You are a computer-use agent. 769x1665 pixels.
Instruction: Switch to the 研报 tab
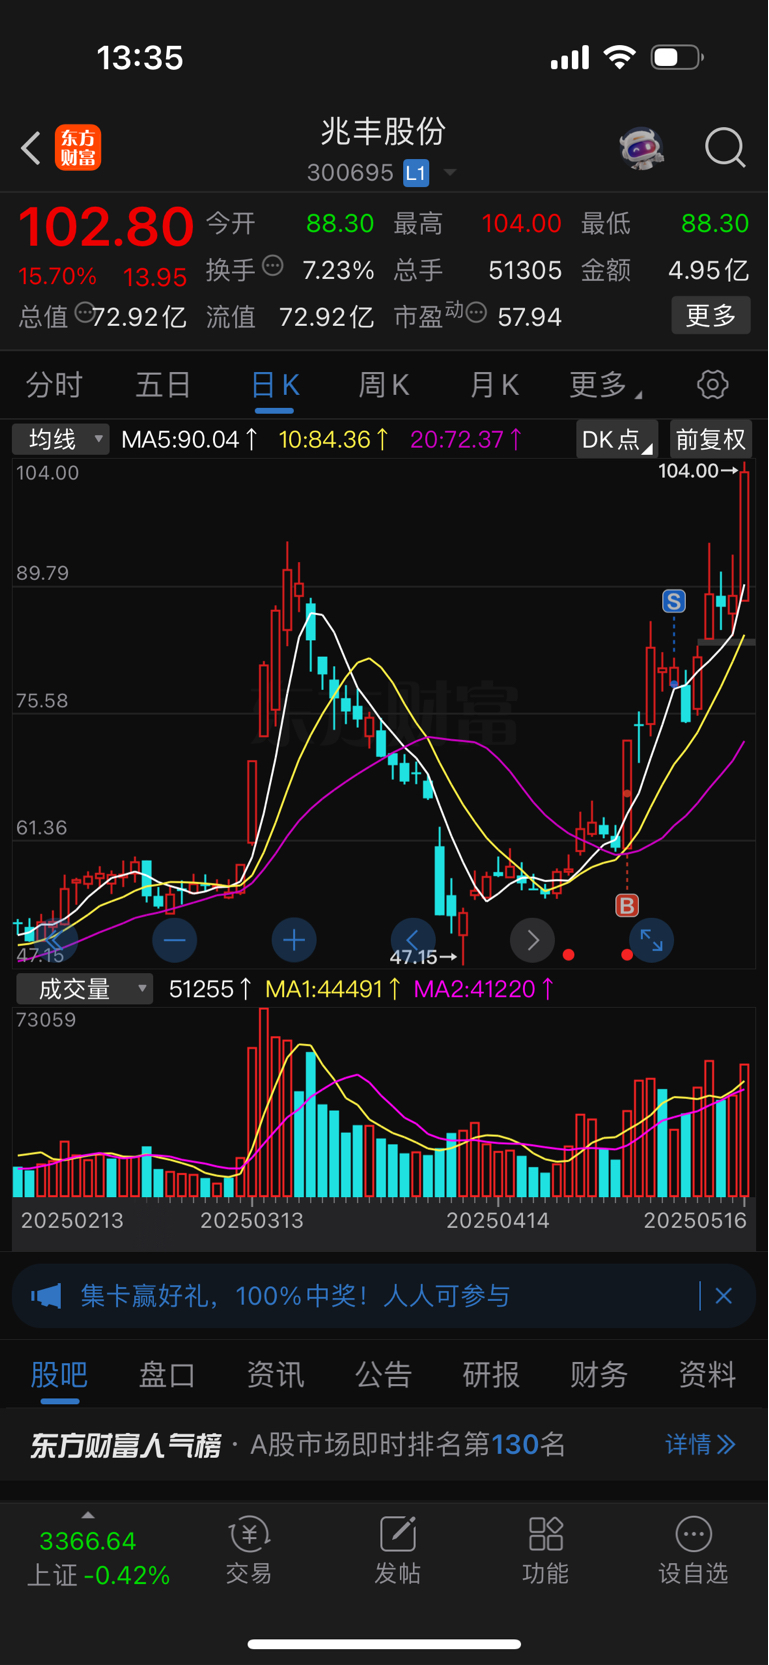coord(491,1375)
